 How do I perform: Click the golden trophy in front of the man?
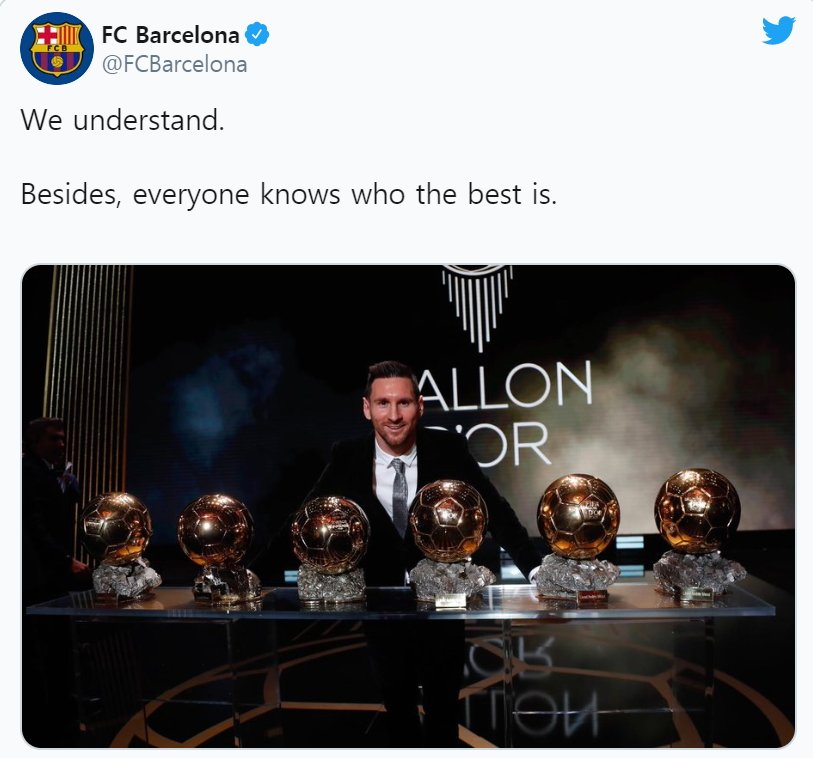(450, 542)
